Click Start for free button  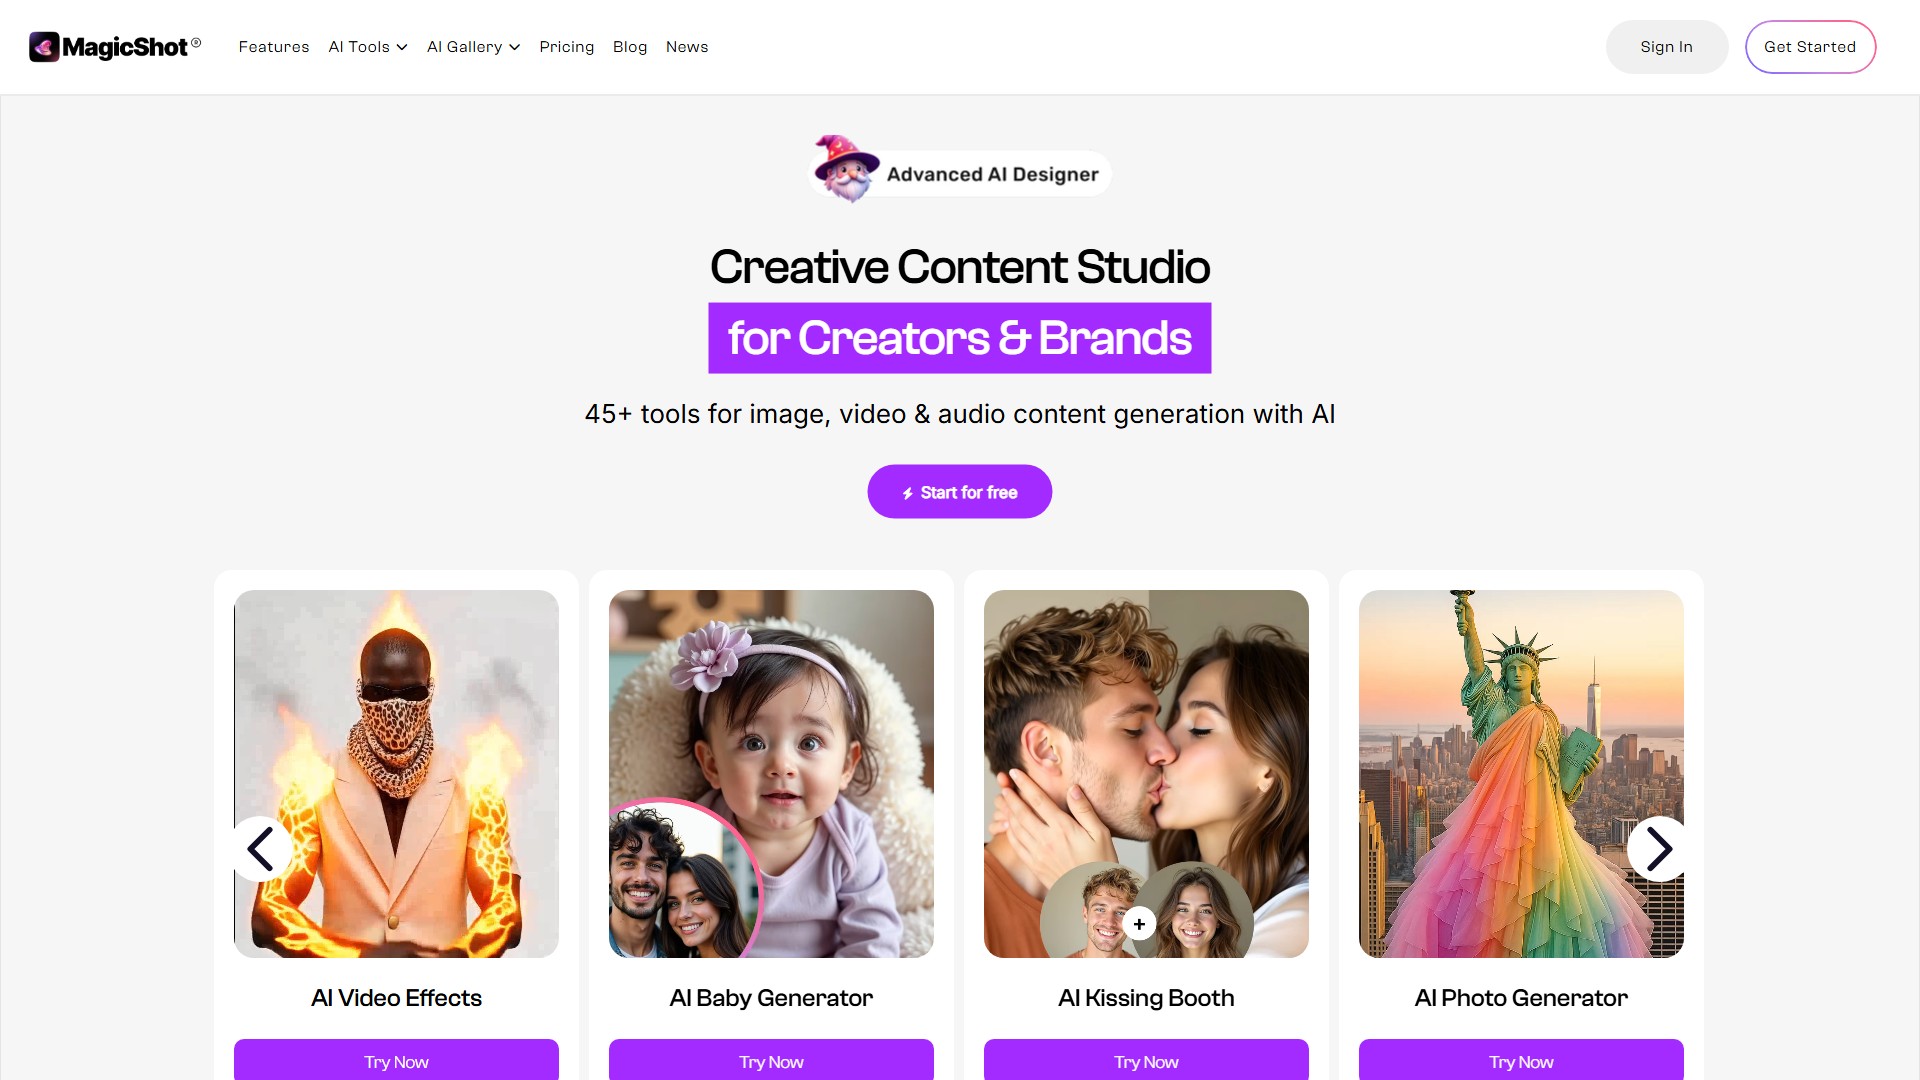[x=960, y=492]
